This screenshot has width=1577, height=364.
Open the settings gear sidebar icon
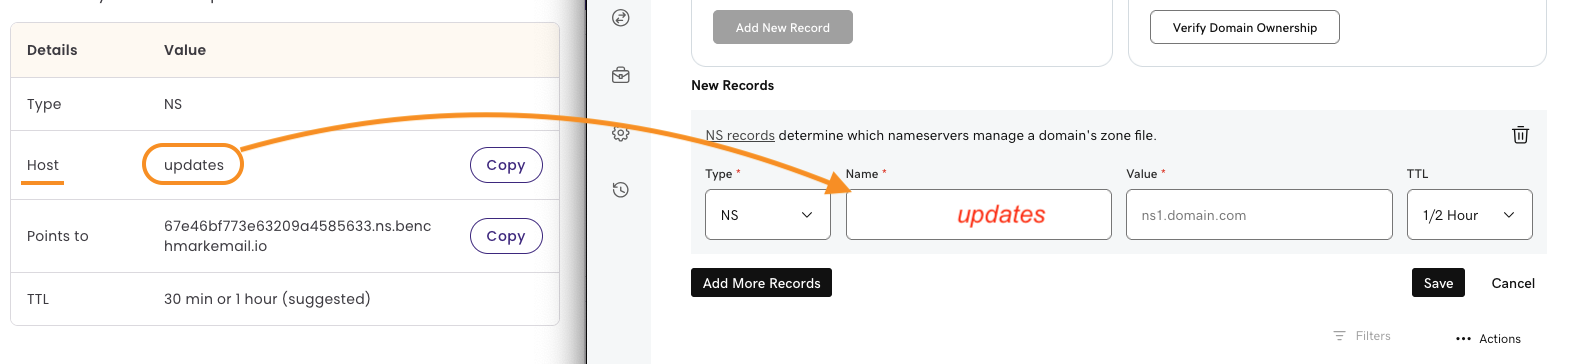[621, 133]
